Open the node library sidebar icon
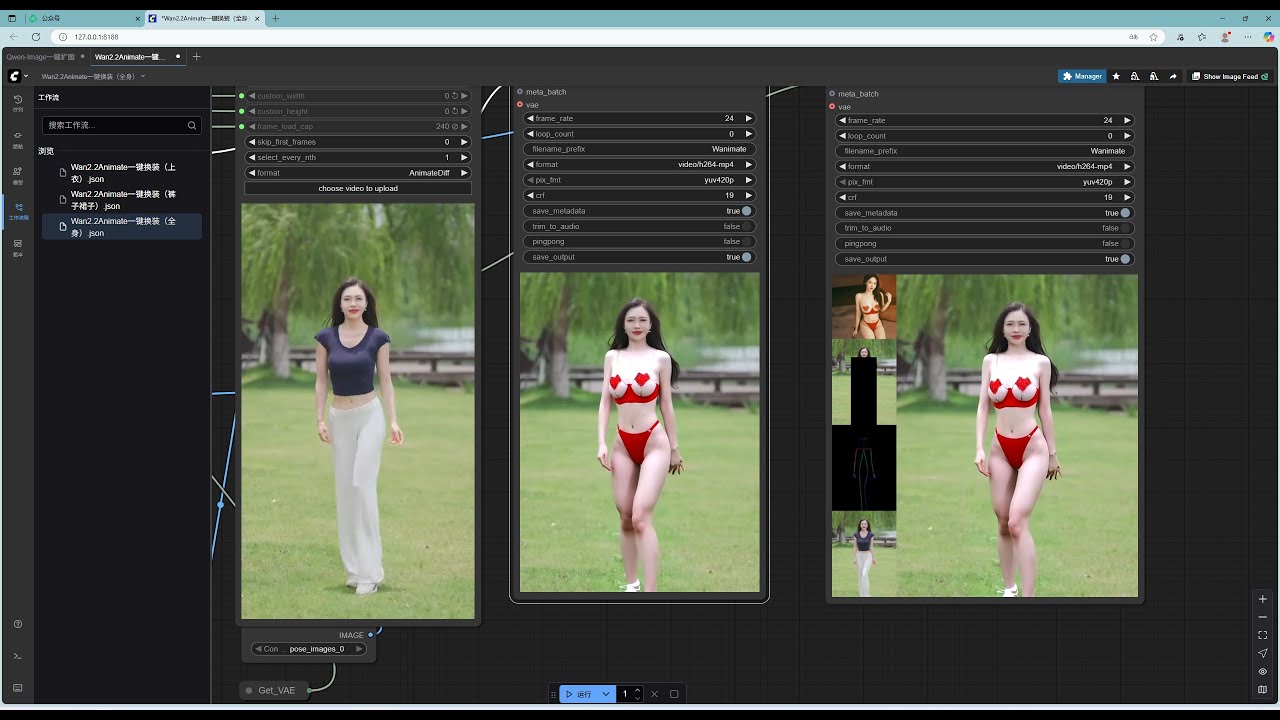Image resolution: width=1280 pixels, height=720 pixels. point(17,138)
